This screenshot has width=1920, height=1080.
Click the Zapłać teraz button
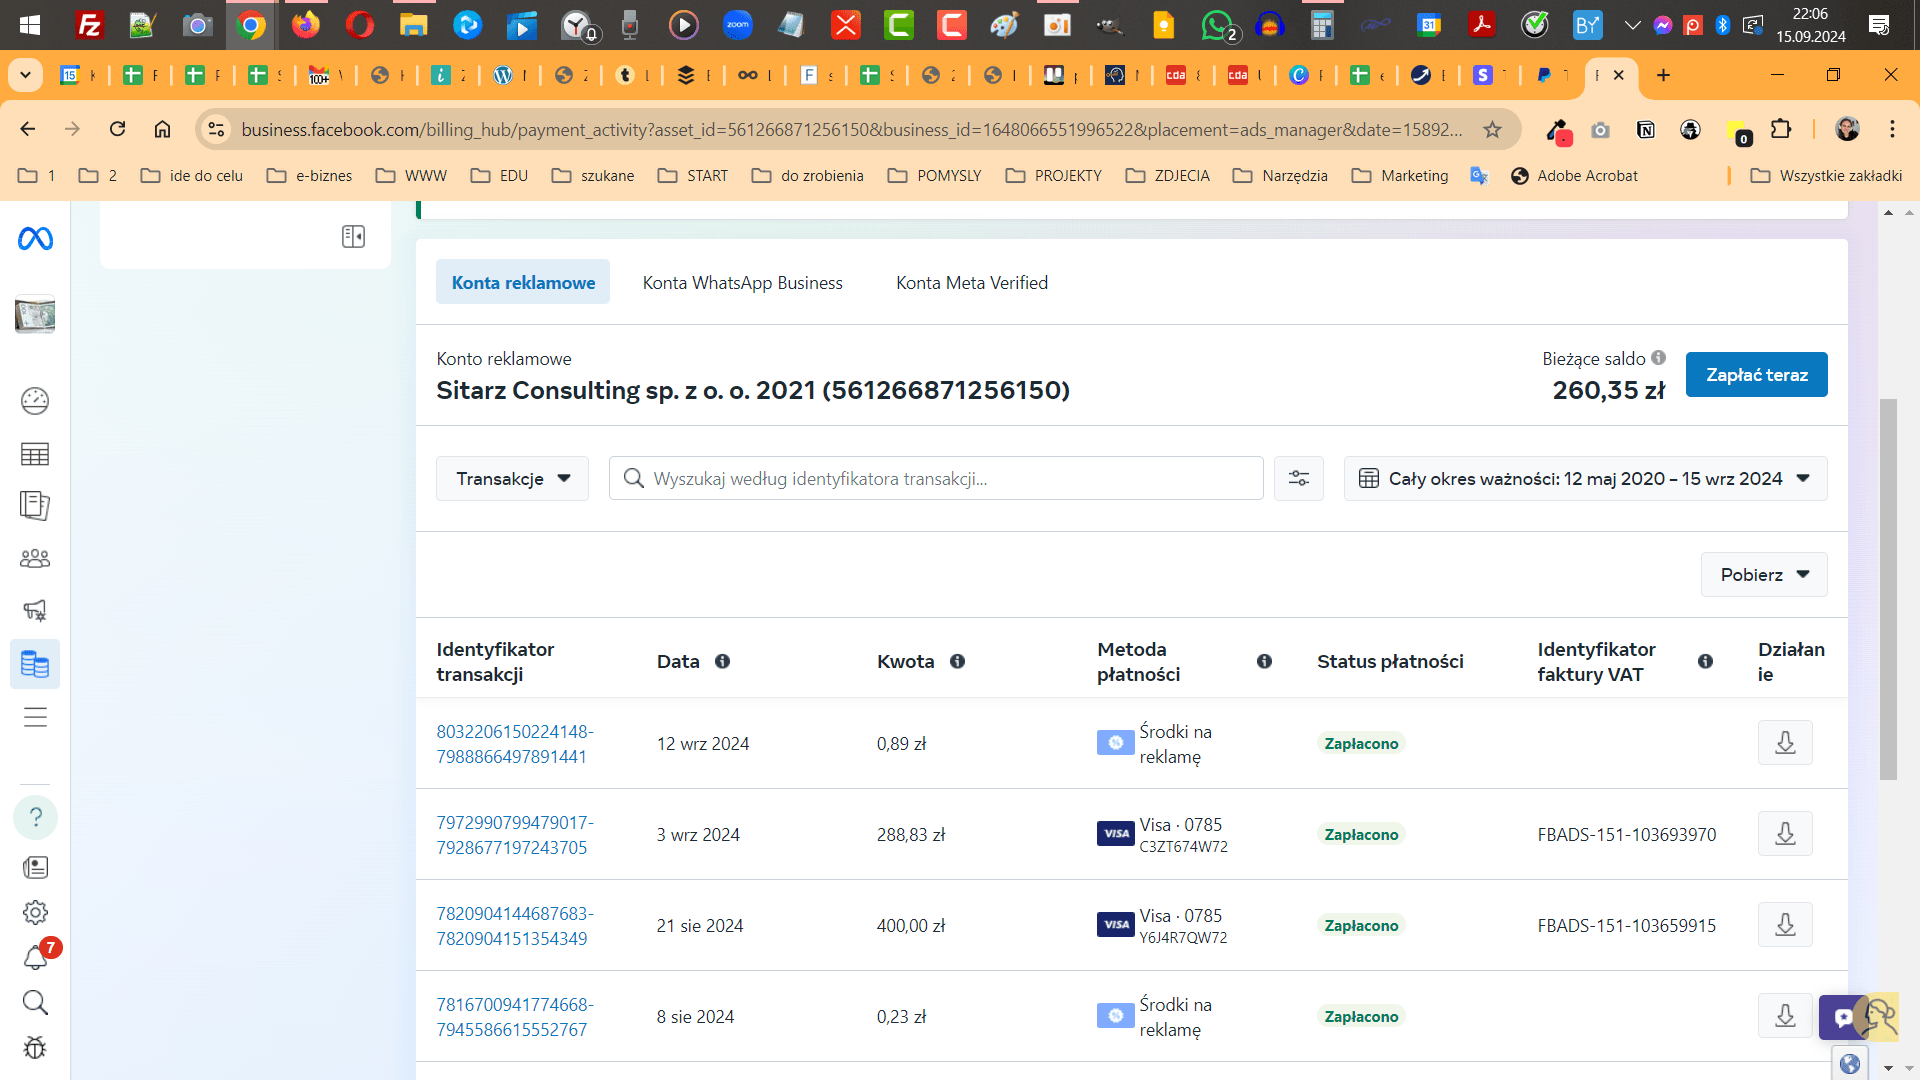coord(1756,375)
